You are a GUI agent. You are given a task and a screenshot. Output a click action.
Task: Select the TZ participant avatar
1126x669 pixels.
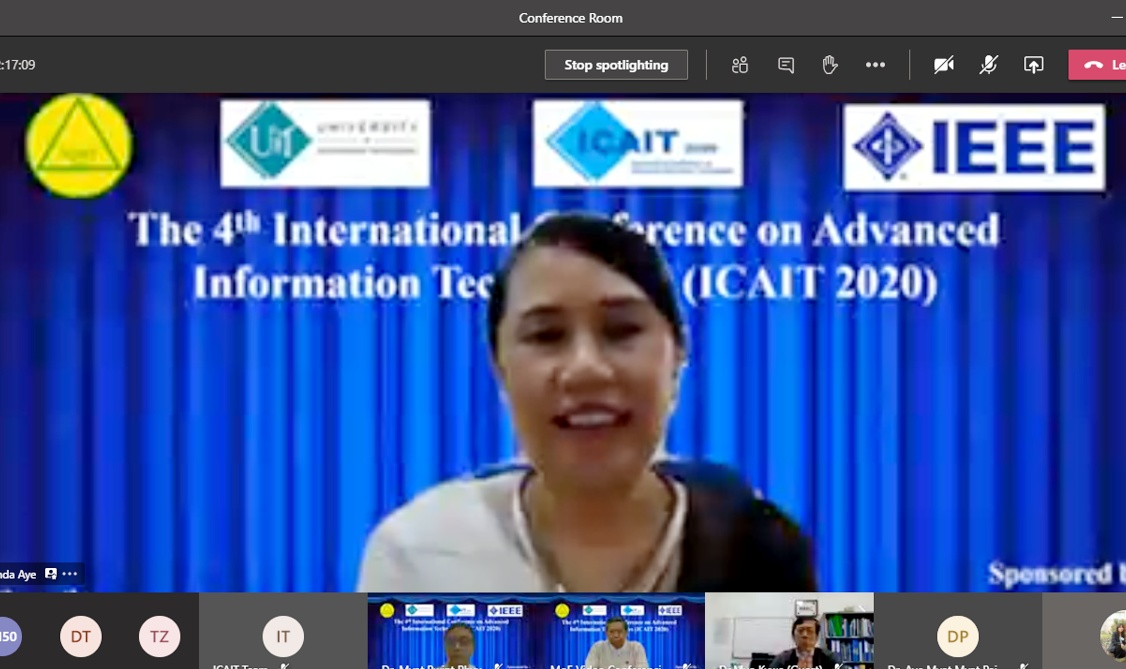(159, 636)
